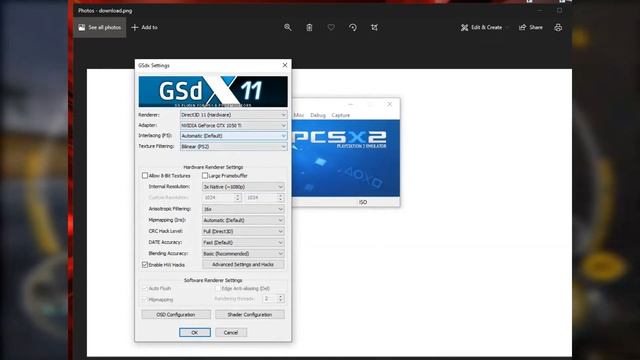Open See all photos

coord(100,27)
